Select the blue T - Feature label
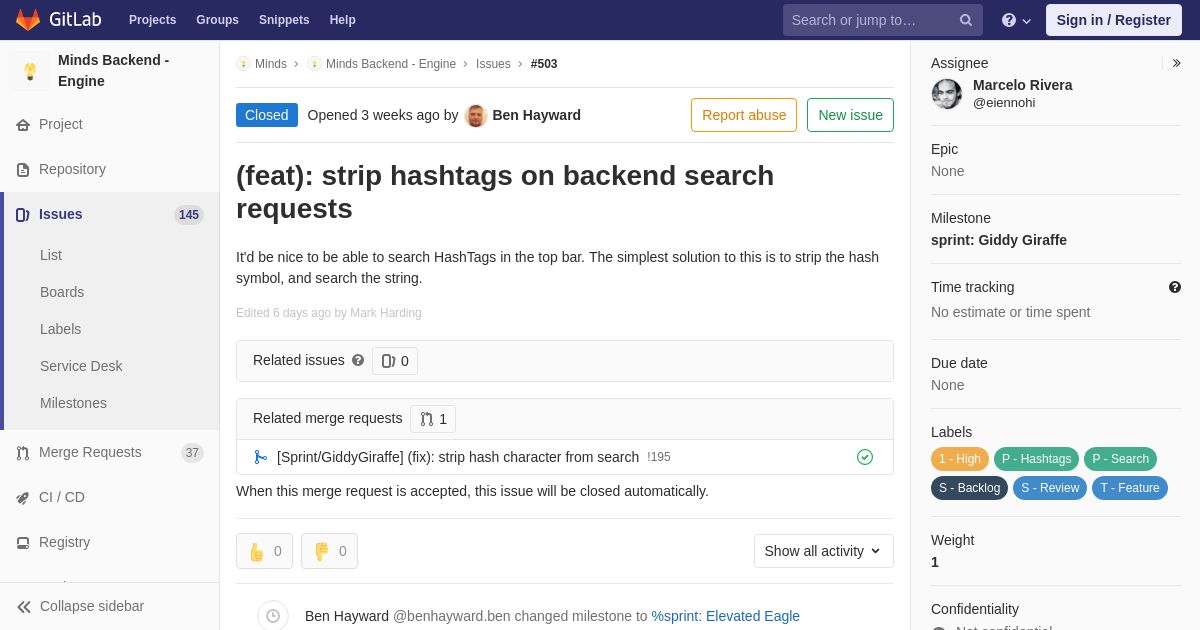The image size is (1200, 630). point(1130,488)
